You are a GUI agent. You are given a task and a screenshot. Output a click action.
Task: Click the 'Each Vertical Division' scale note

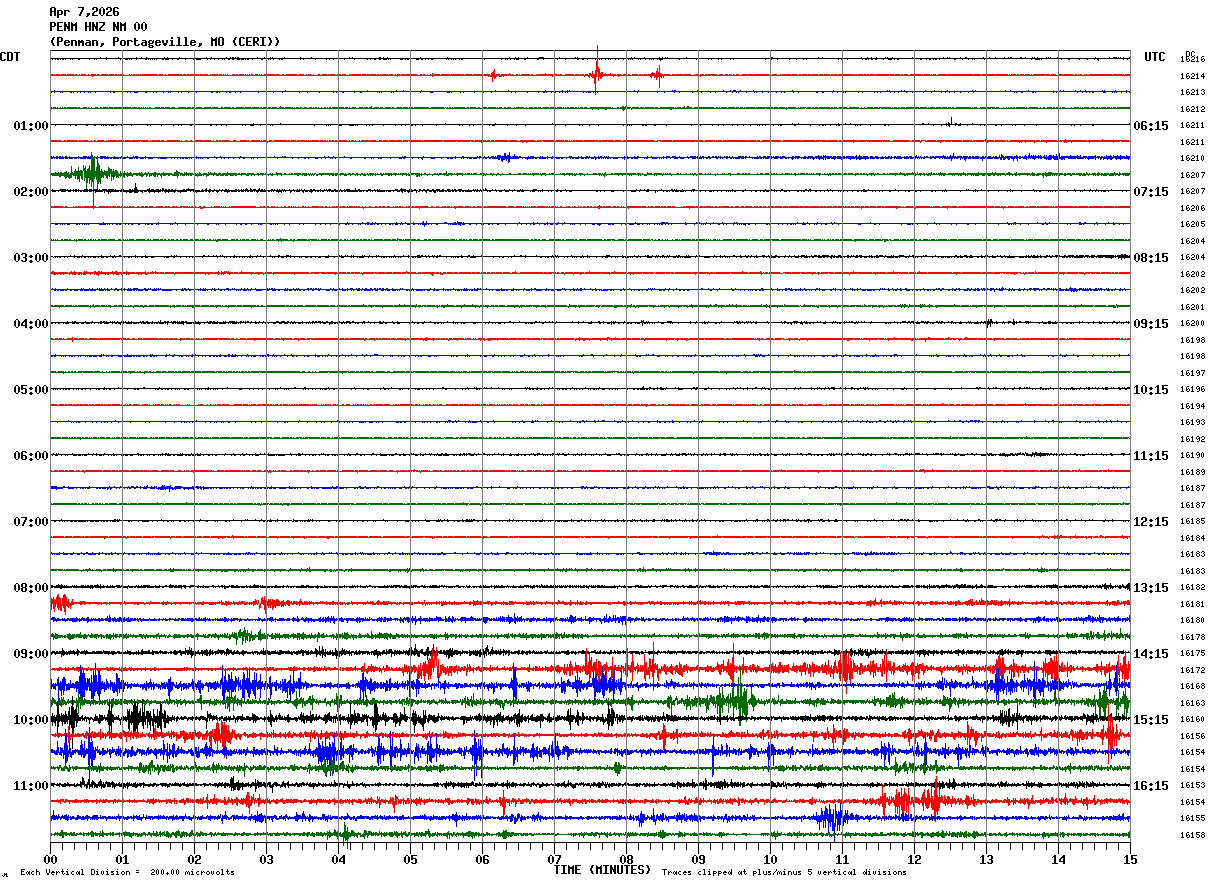(x=127, y=872)
